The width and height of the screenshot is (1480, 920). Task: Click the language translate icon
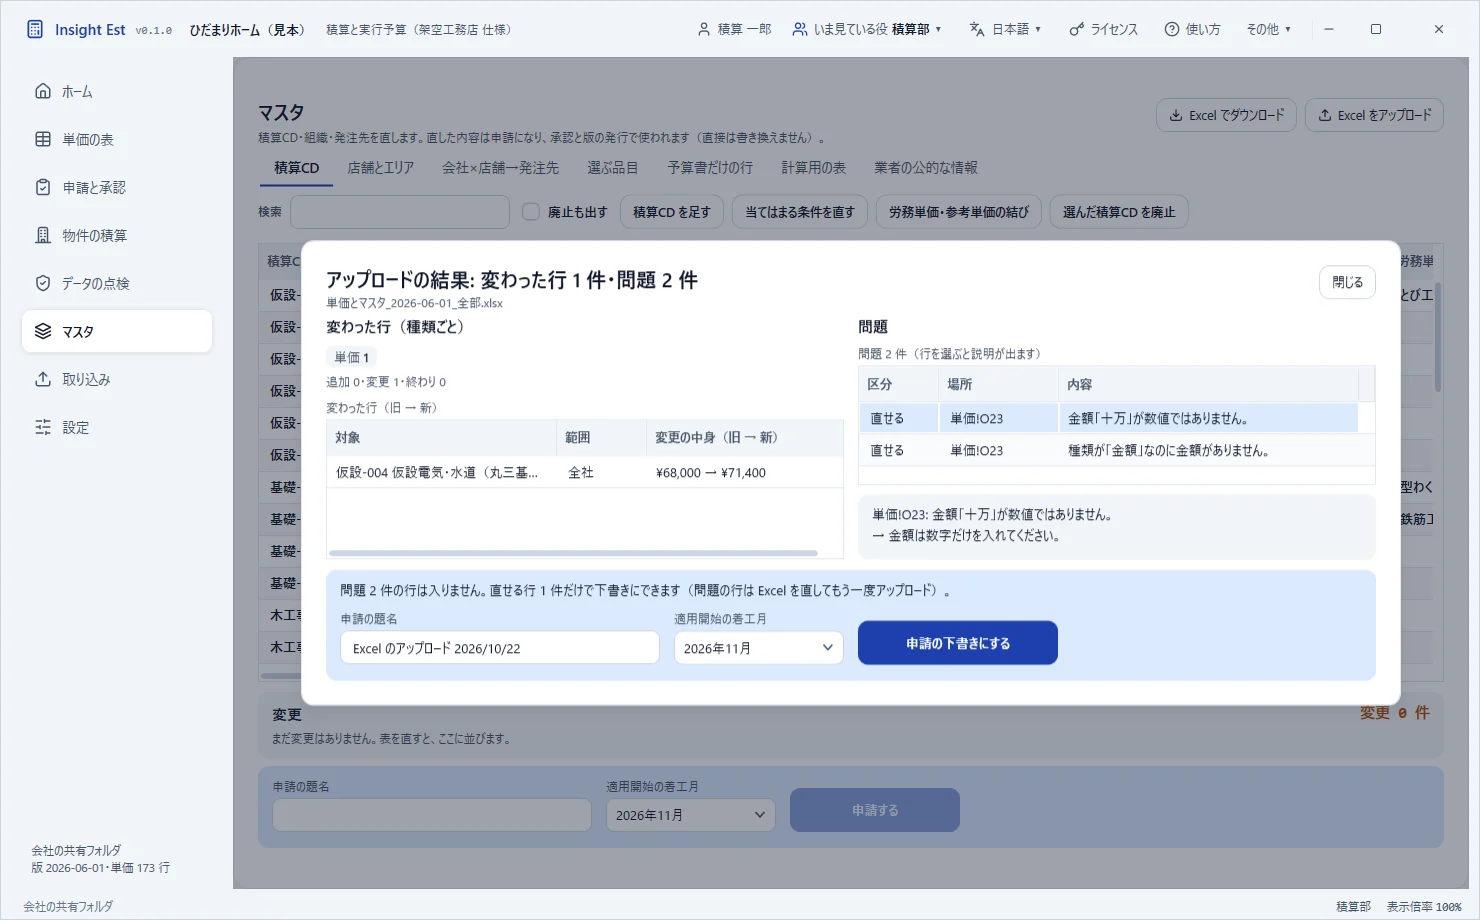pos(977,29)
